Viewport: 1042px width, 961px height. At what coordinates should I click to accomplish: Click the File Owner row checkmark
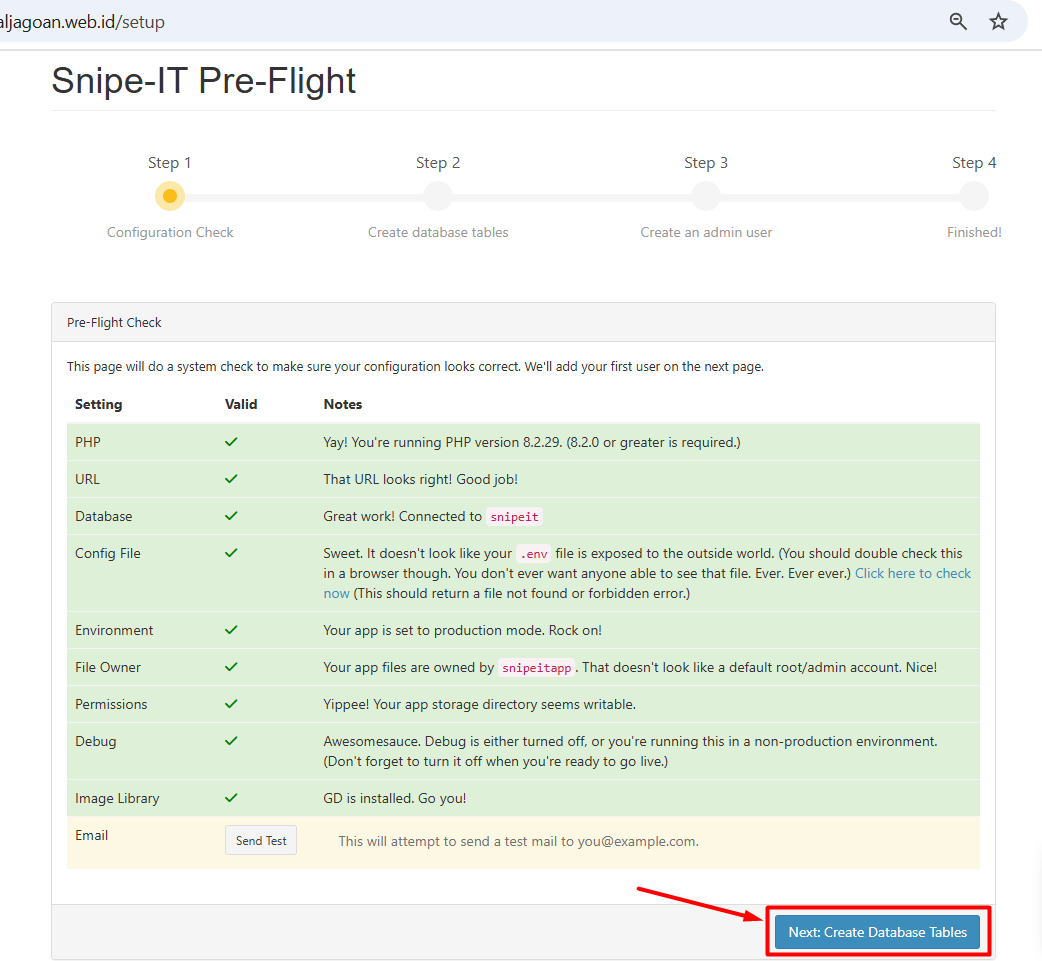[x=231, y=667]
